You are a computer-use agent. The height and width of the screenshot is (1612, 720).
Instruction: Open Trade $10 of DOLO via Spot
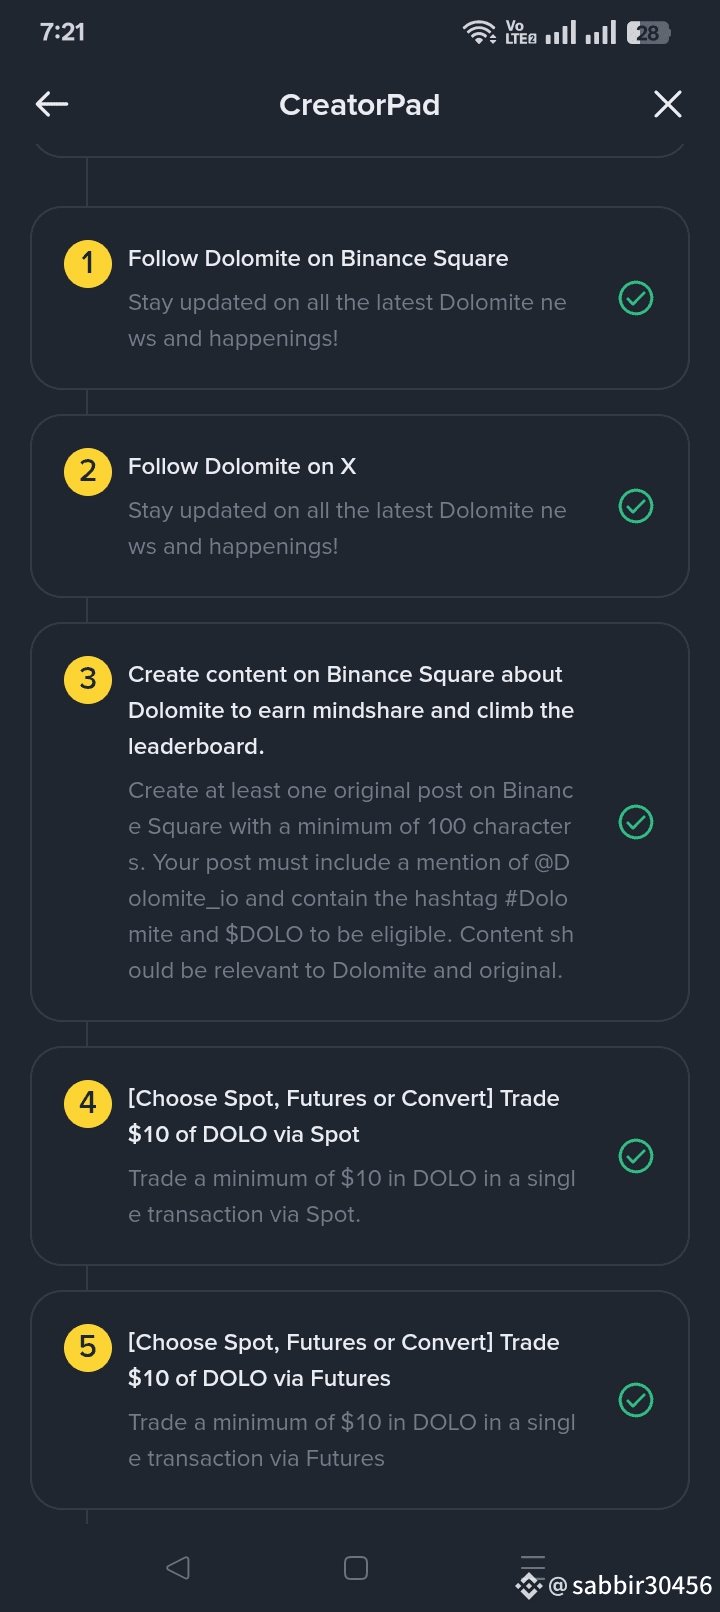(x=343, y=1116)
